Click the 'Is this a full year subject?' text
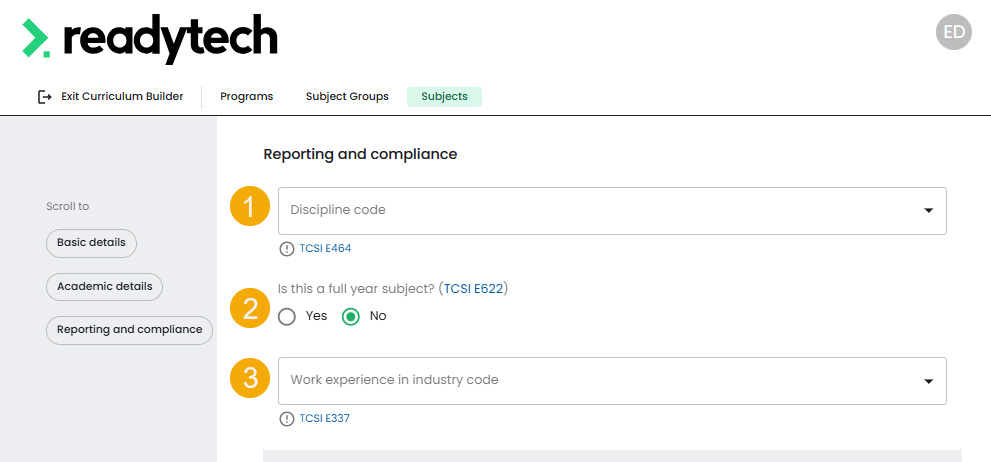 coord(356,289)
